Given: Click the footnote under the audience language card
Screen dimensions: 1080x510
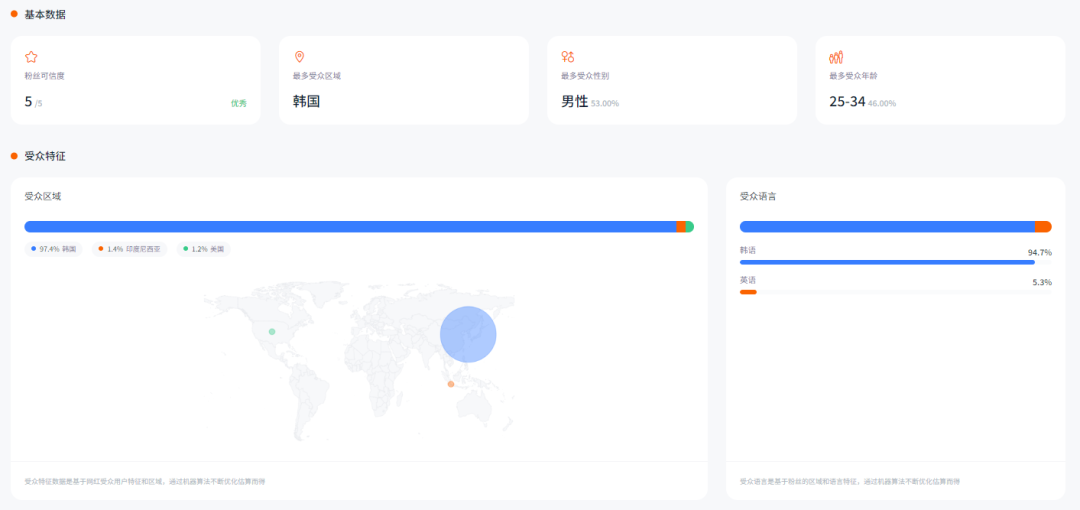Looking at the screenshot, I should [850, 481].
